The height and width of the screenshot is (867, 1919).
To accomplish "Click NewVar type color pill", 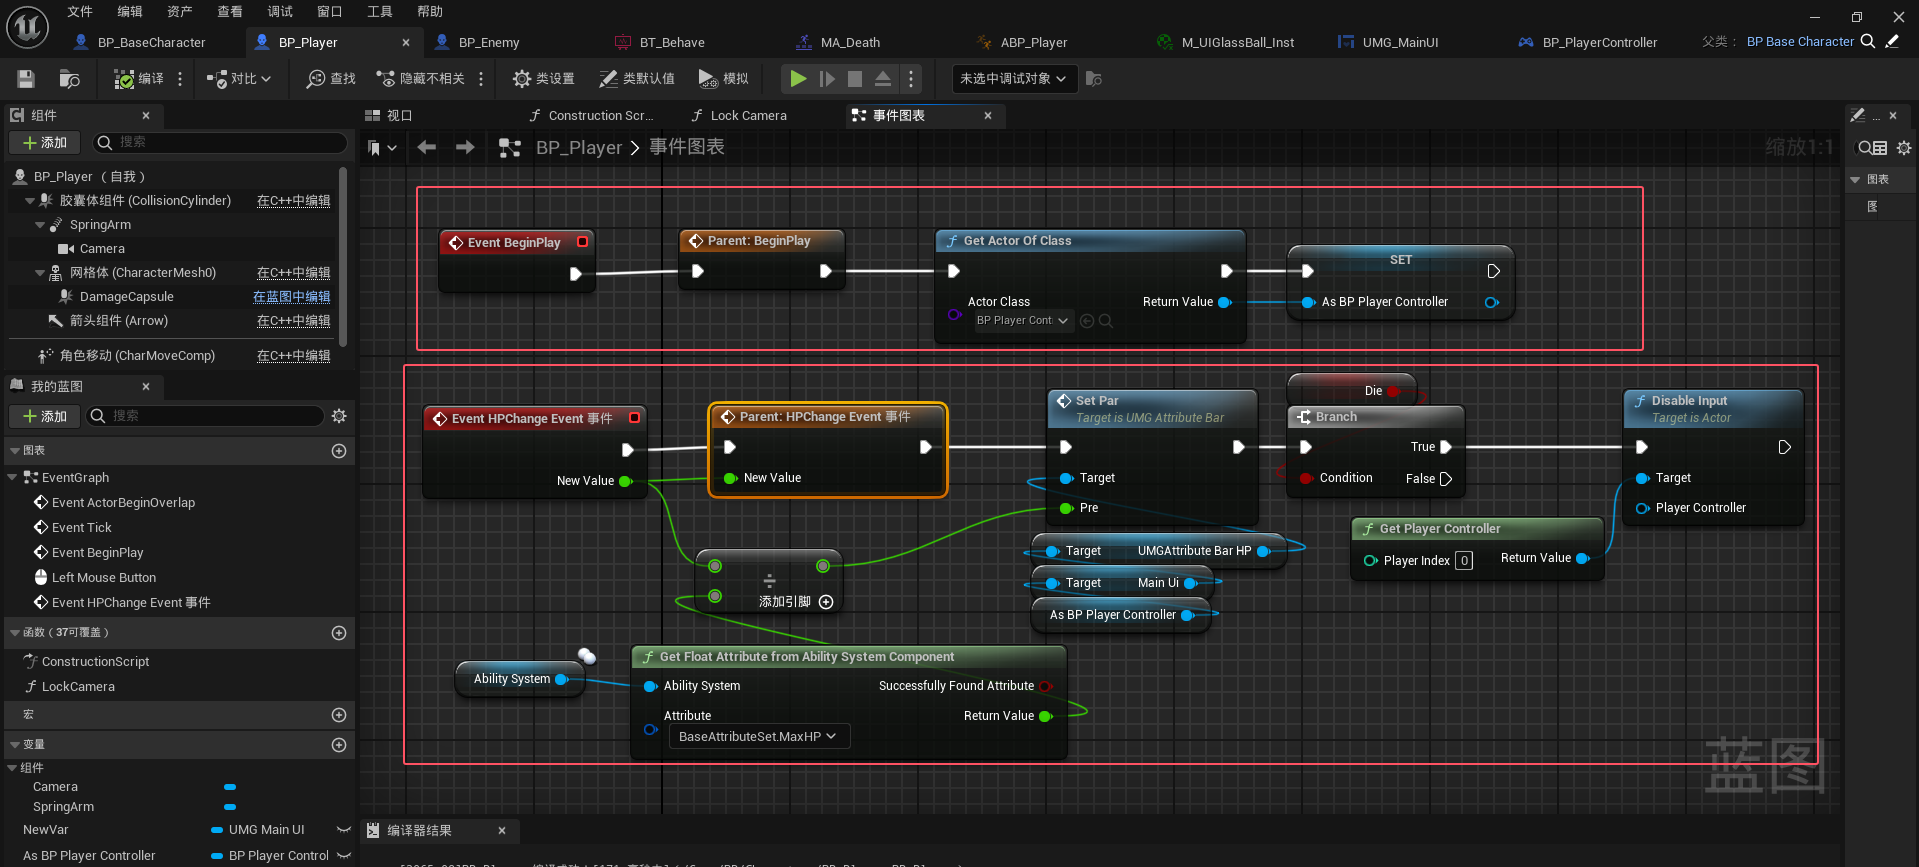I will coord(217,830).
